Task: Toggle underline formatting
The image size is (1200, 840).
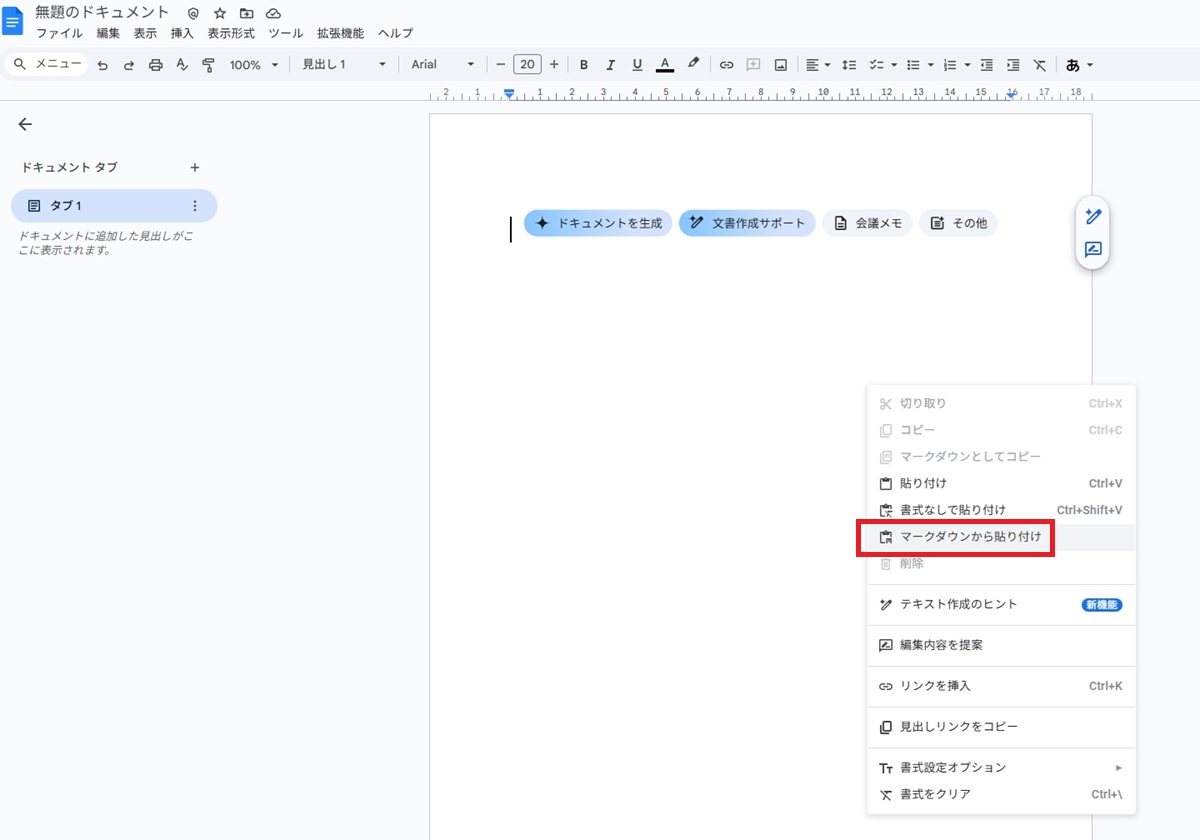Action: 637,65
